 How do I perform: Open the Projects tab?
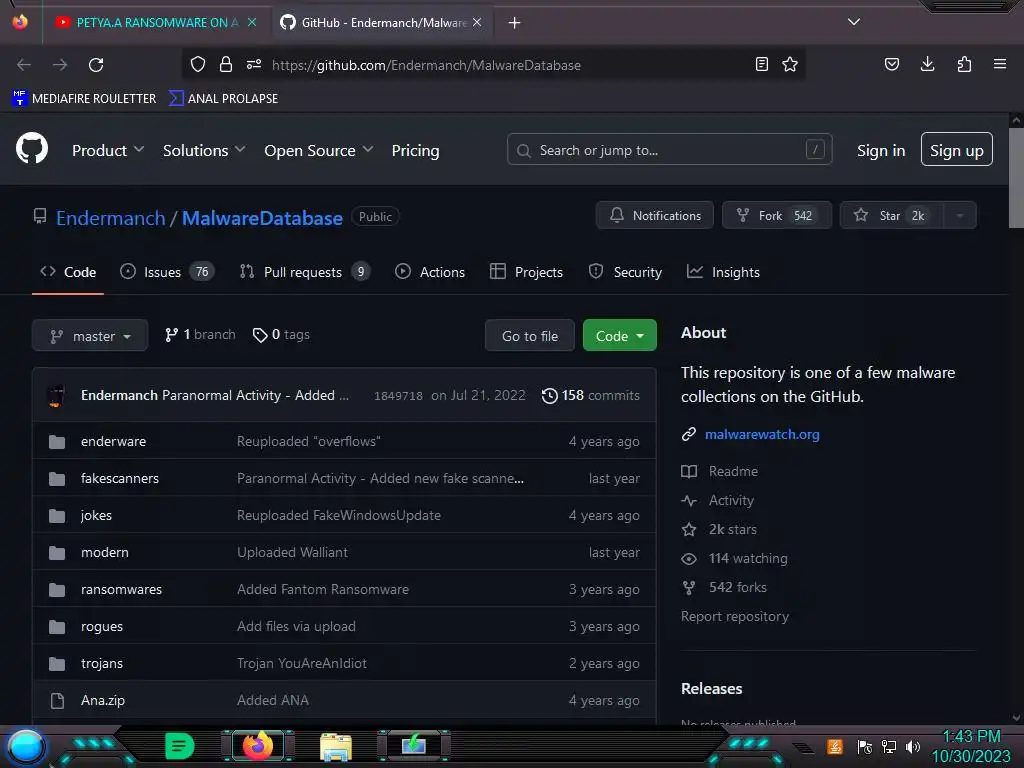point(526,272)
